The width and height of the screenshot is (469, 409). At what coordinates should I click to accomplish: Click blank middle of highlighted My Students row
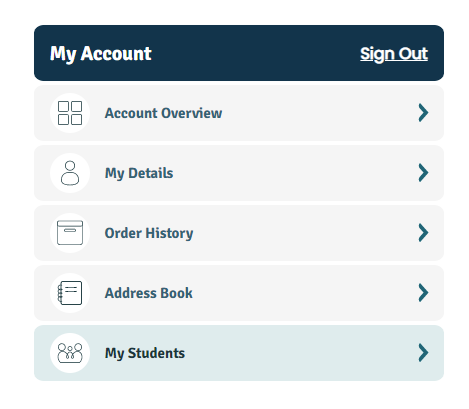[x=300, y=353]
